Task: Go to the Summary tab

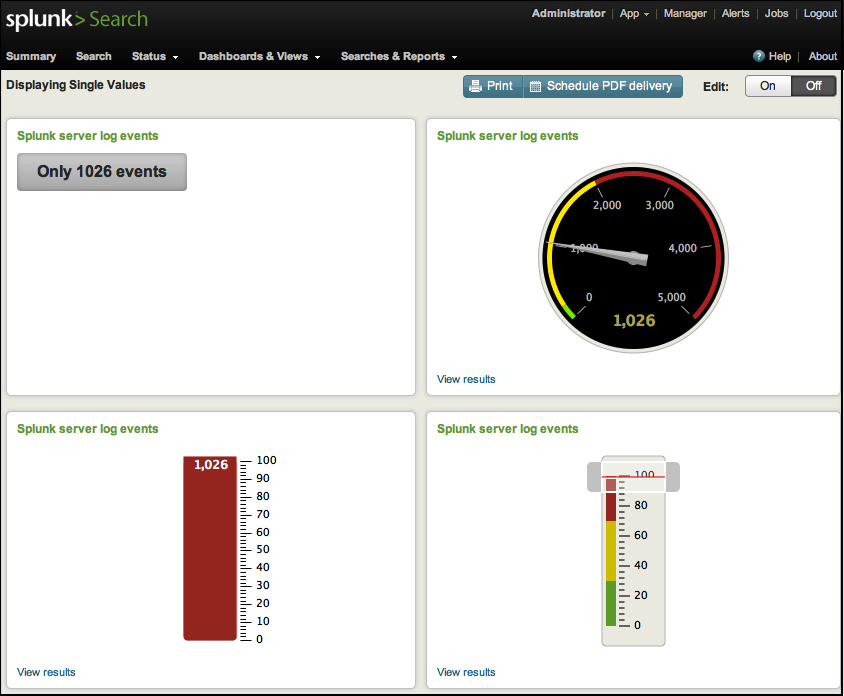Action: 31,57
